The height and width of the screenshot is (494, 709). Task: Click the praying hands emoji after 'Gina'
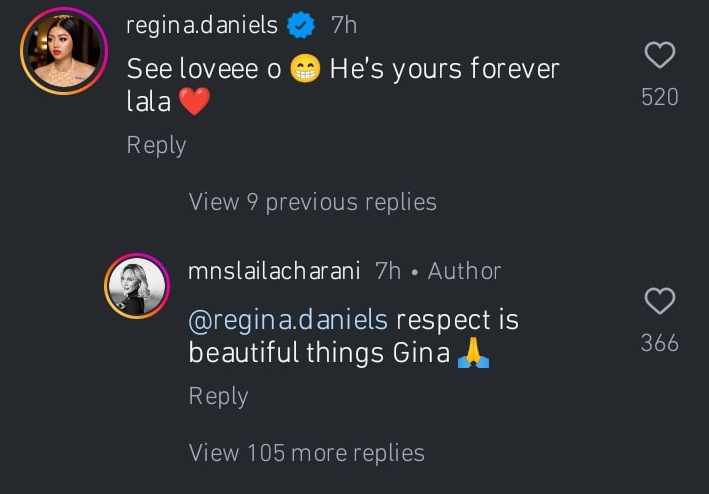click(472, 354)
